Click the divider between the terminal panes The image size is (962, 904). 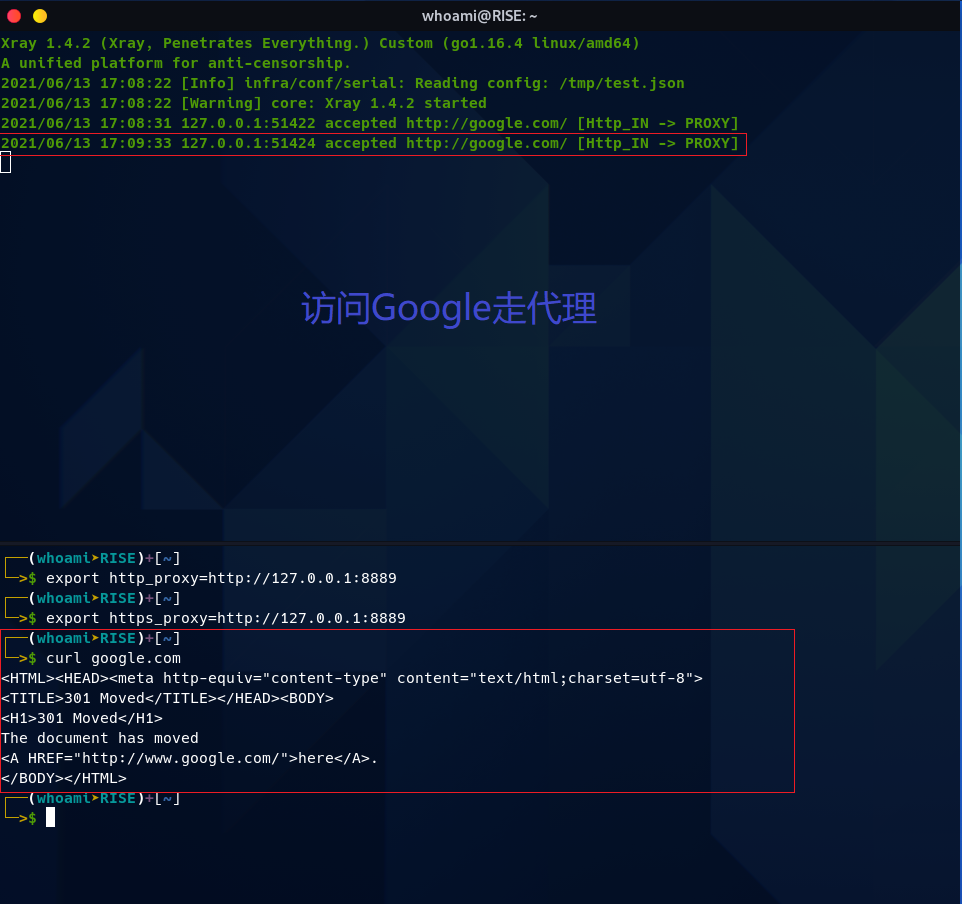[x=480, y=544]
